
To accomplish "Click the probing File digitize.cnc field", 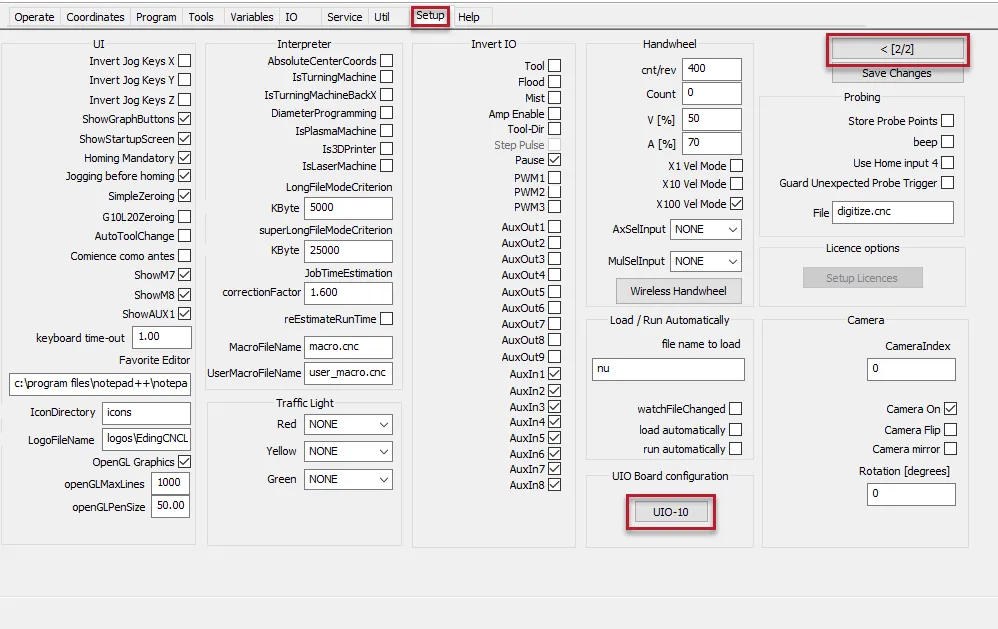I will (893, 212).
